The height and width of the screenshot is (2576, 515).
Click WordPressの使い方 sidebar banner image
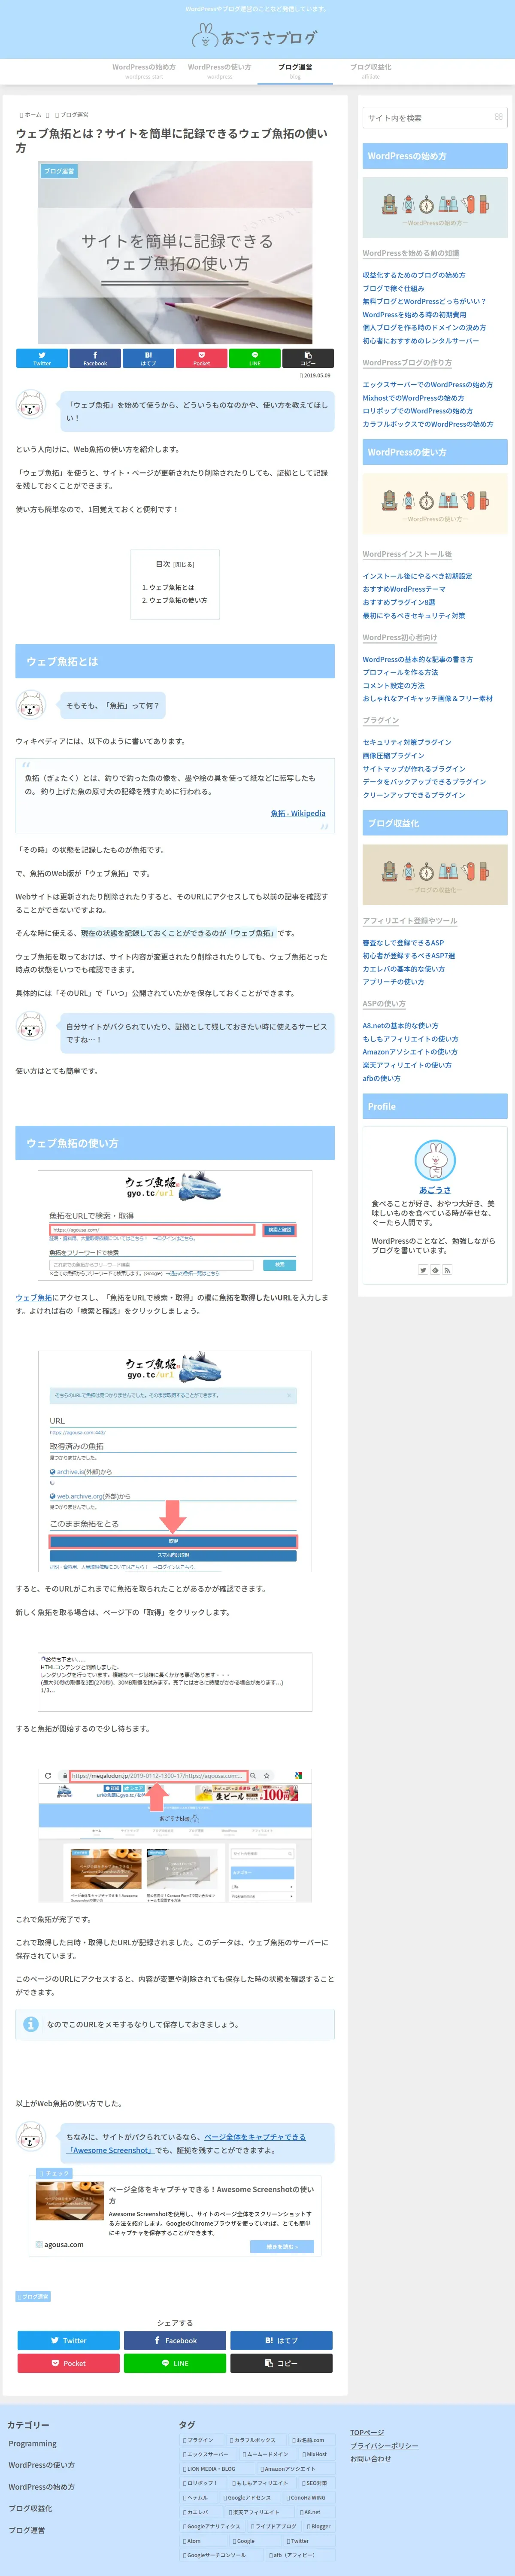[x=435, y=503]
